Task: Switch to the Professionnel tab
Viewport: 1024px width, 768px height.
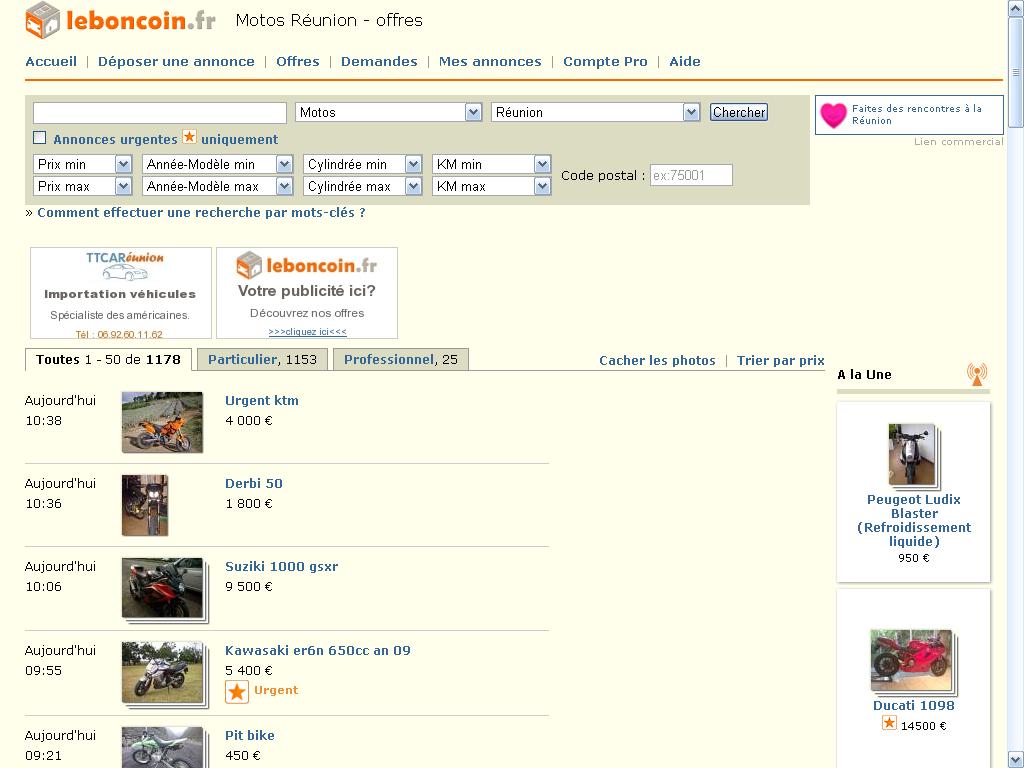Action: 400,360
